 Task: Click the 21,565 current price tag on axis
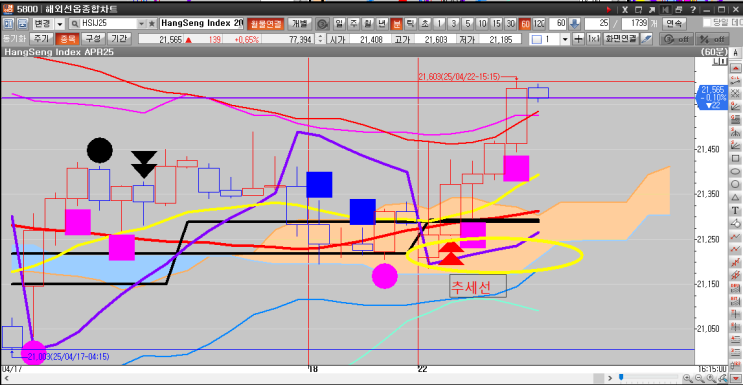711,98
